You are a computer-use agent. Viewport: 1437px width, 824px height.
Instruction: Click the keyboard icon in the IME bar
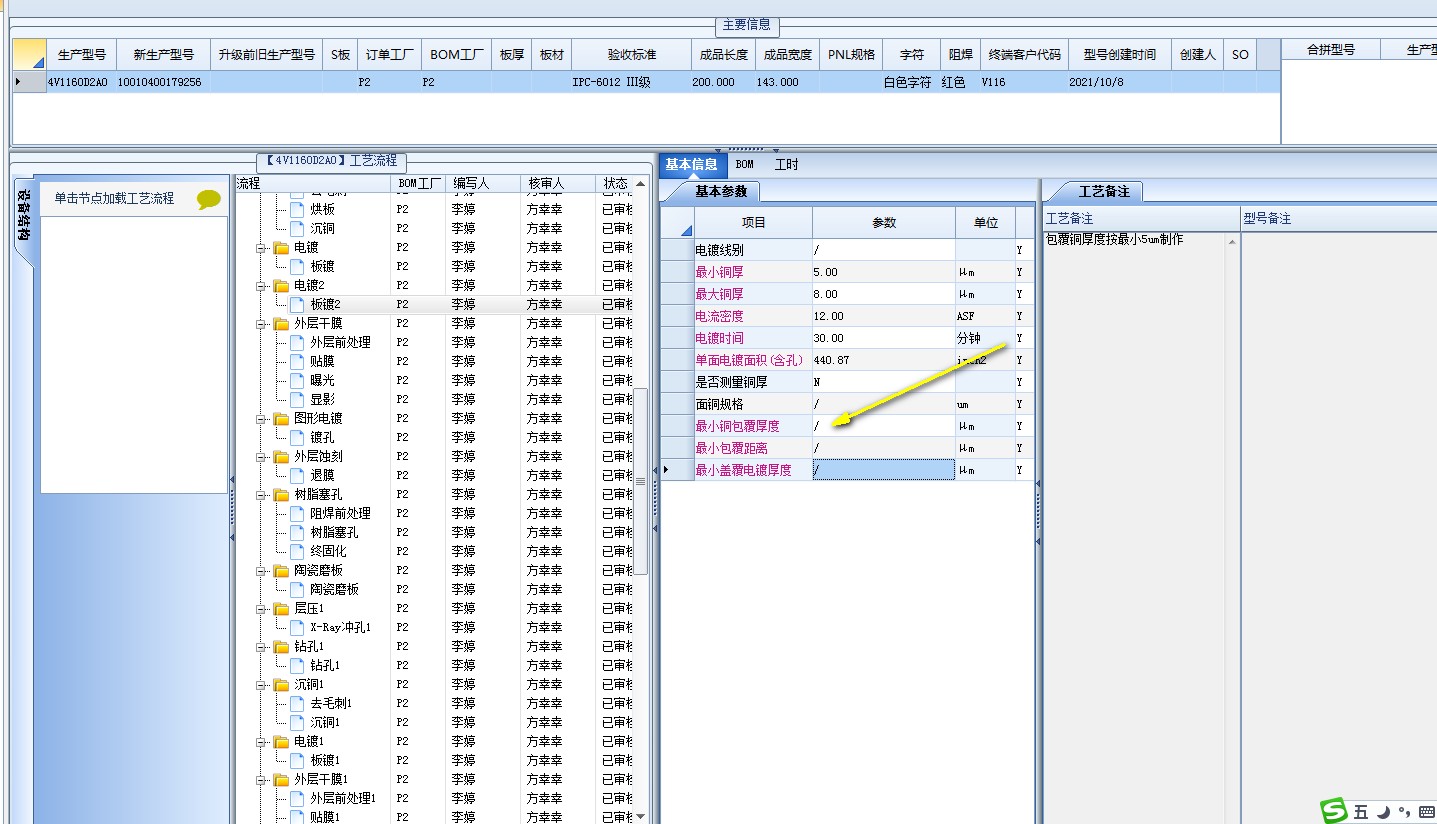(x=1426, y=812)
